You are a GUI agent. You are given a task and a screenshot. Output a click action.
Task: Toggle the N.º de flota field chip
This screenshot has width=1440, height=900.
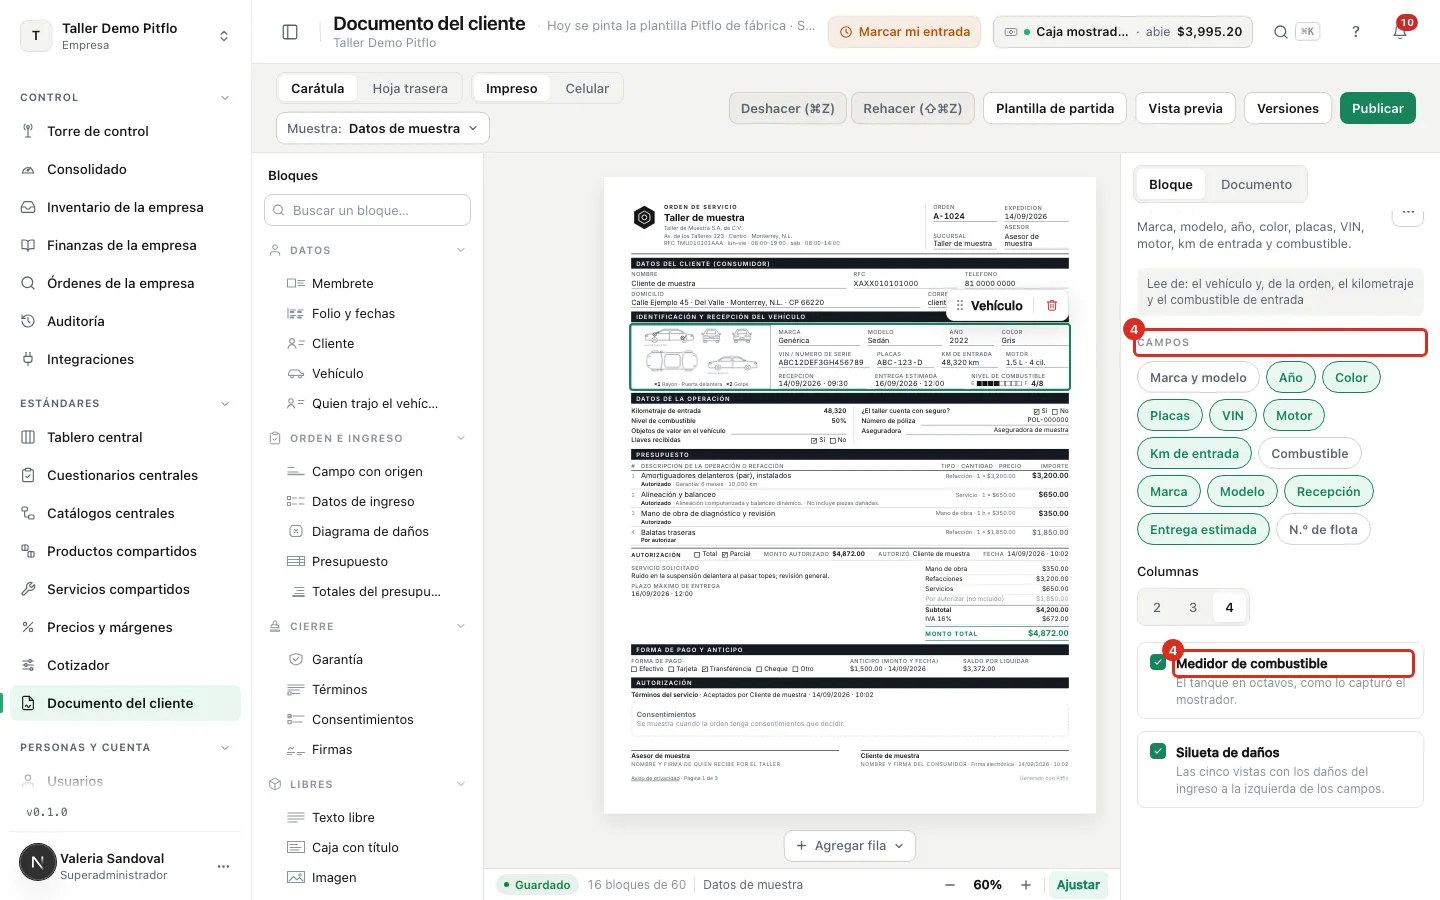pos(1323,529)
